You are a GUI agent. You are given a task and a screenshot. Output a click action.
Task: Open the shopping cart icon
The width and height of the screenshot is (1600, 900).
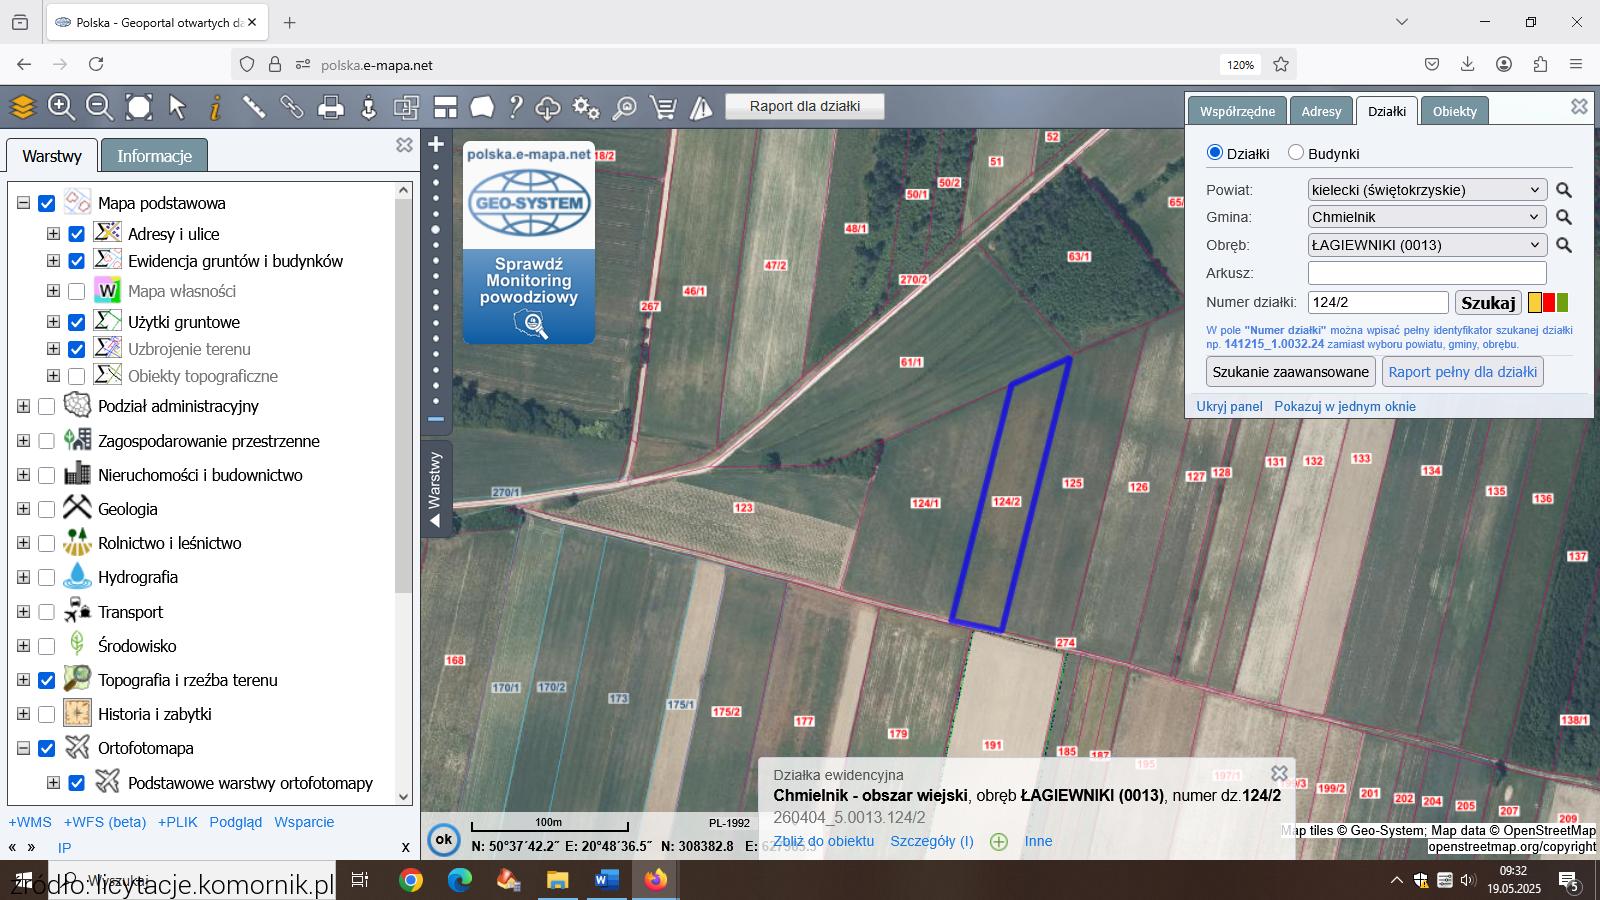(662, 107)
